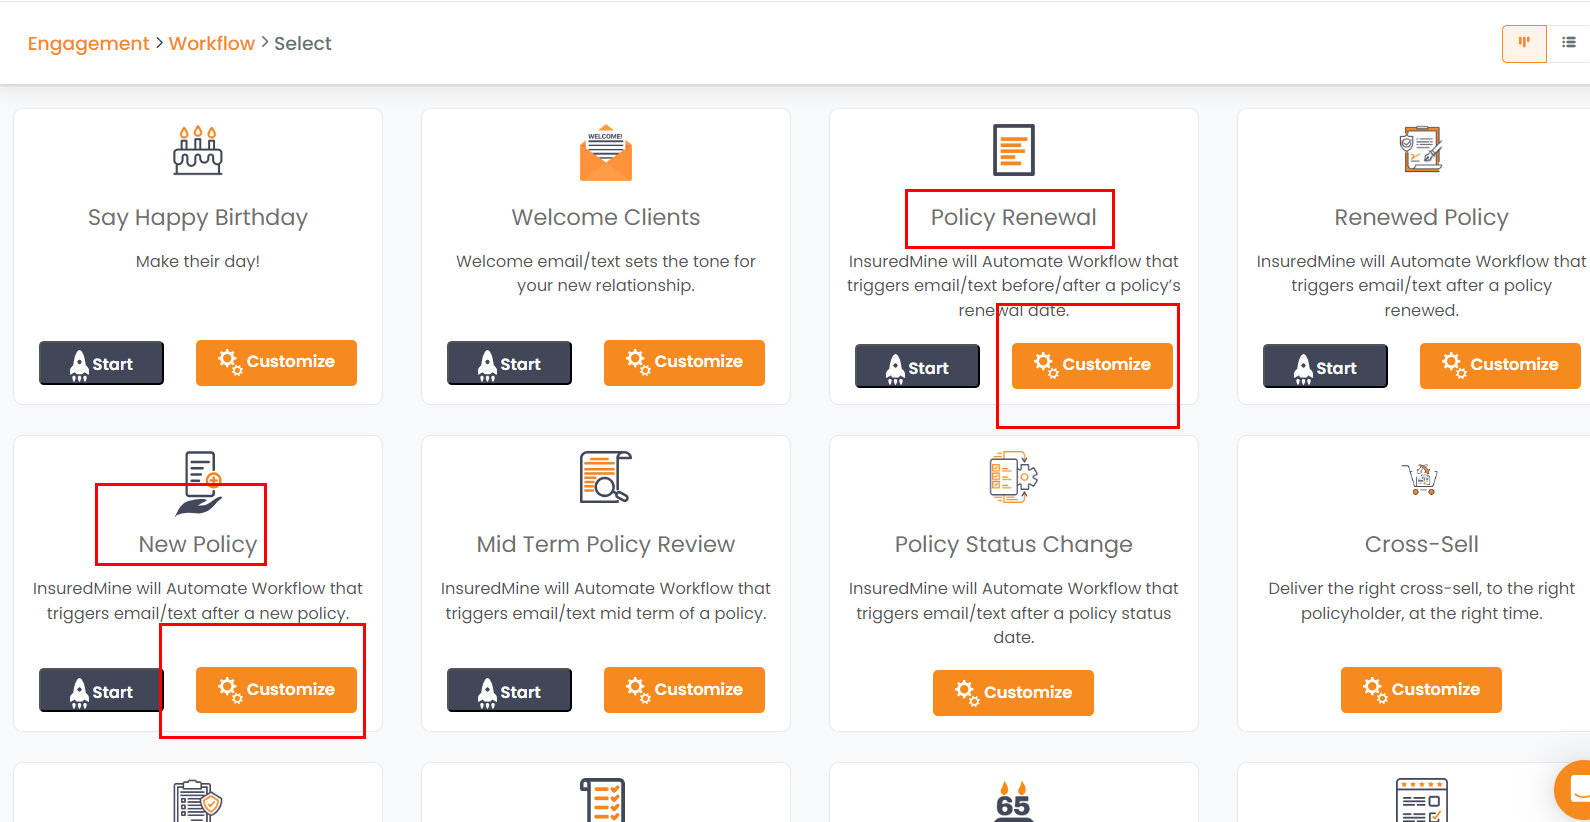1590x822 pixels.
Task: Start the Renewed Policy workflow
Action: coord(1325,366)
